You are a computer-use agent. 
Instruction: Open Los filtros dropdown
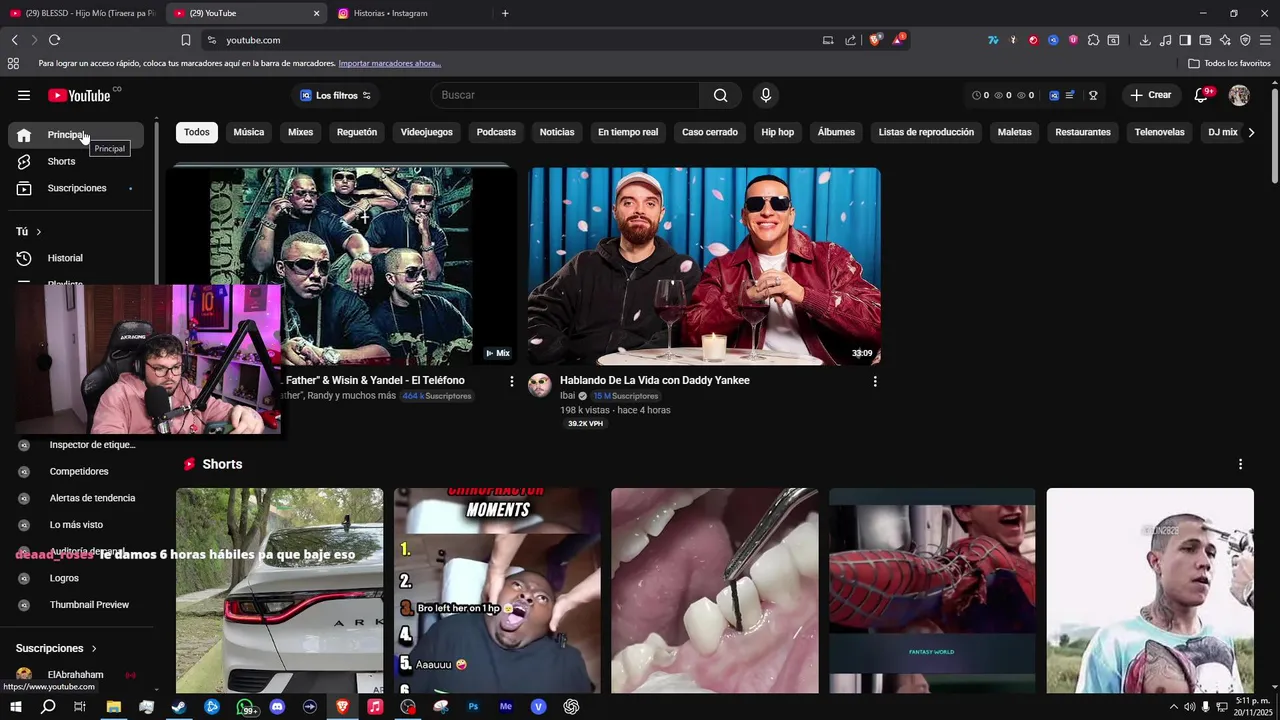336,95
